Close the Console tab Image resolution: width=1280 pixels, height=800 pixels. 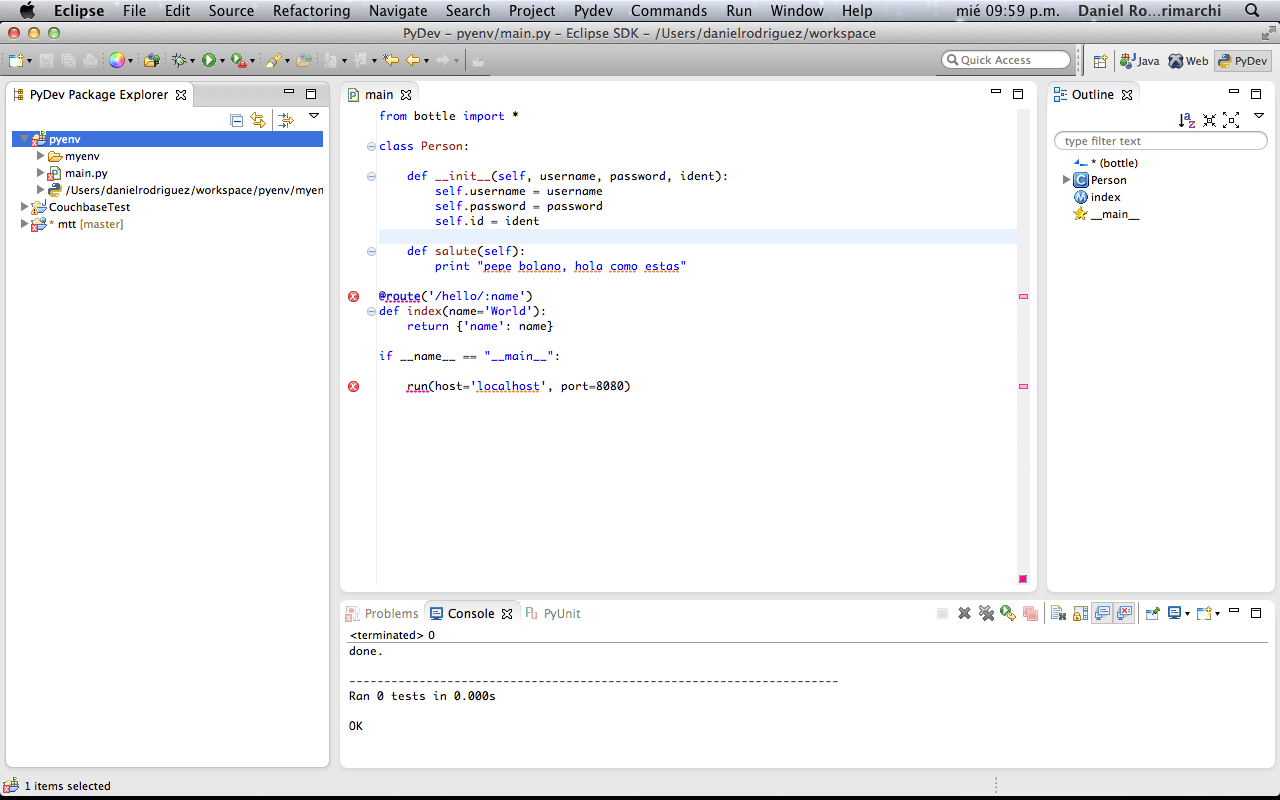click(x=507, y=614)
